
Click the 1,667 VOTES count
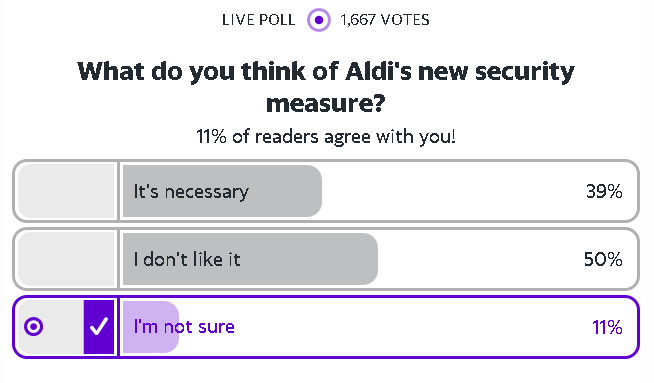tap(385, 20)
